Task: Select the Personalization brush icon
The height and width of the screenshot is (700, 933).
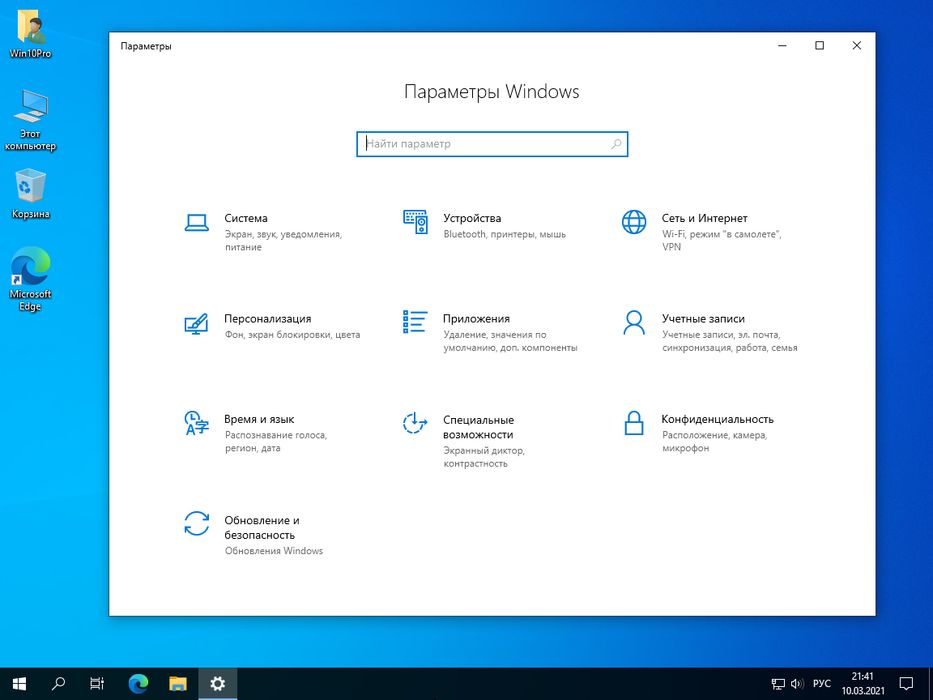Action: click(x=196, y=323)
